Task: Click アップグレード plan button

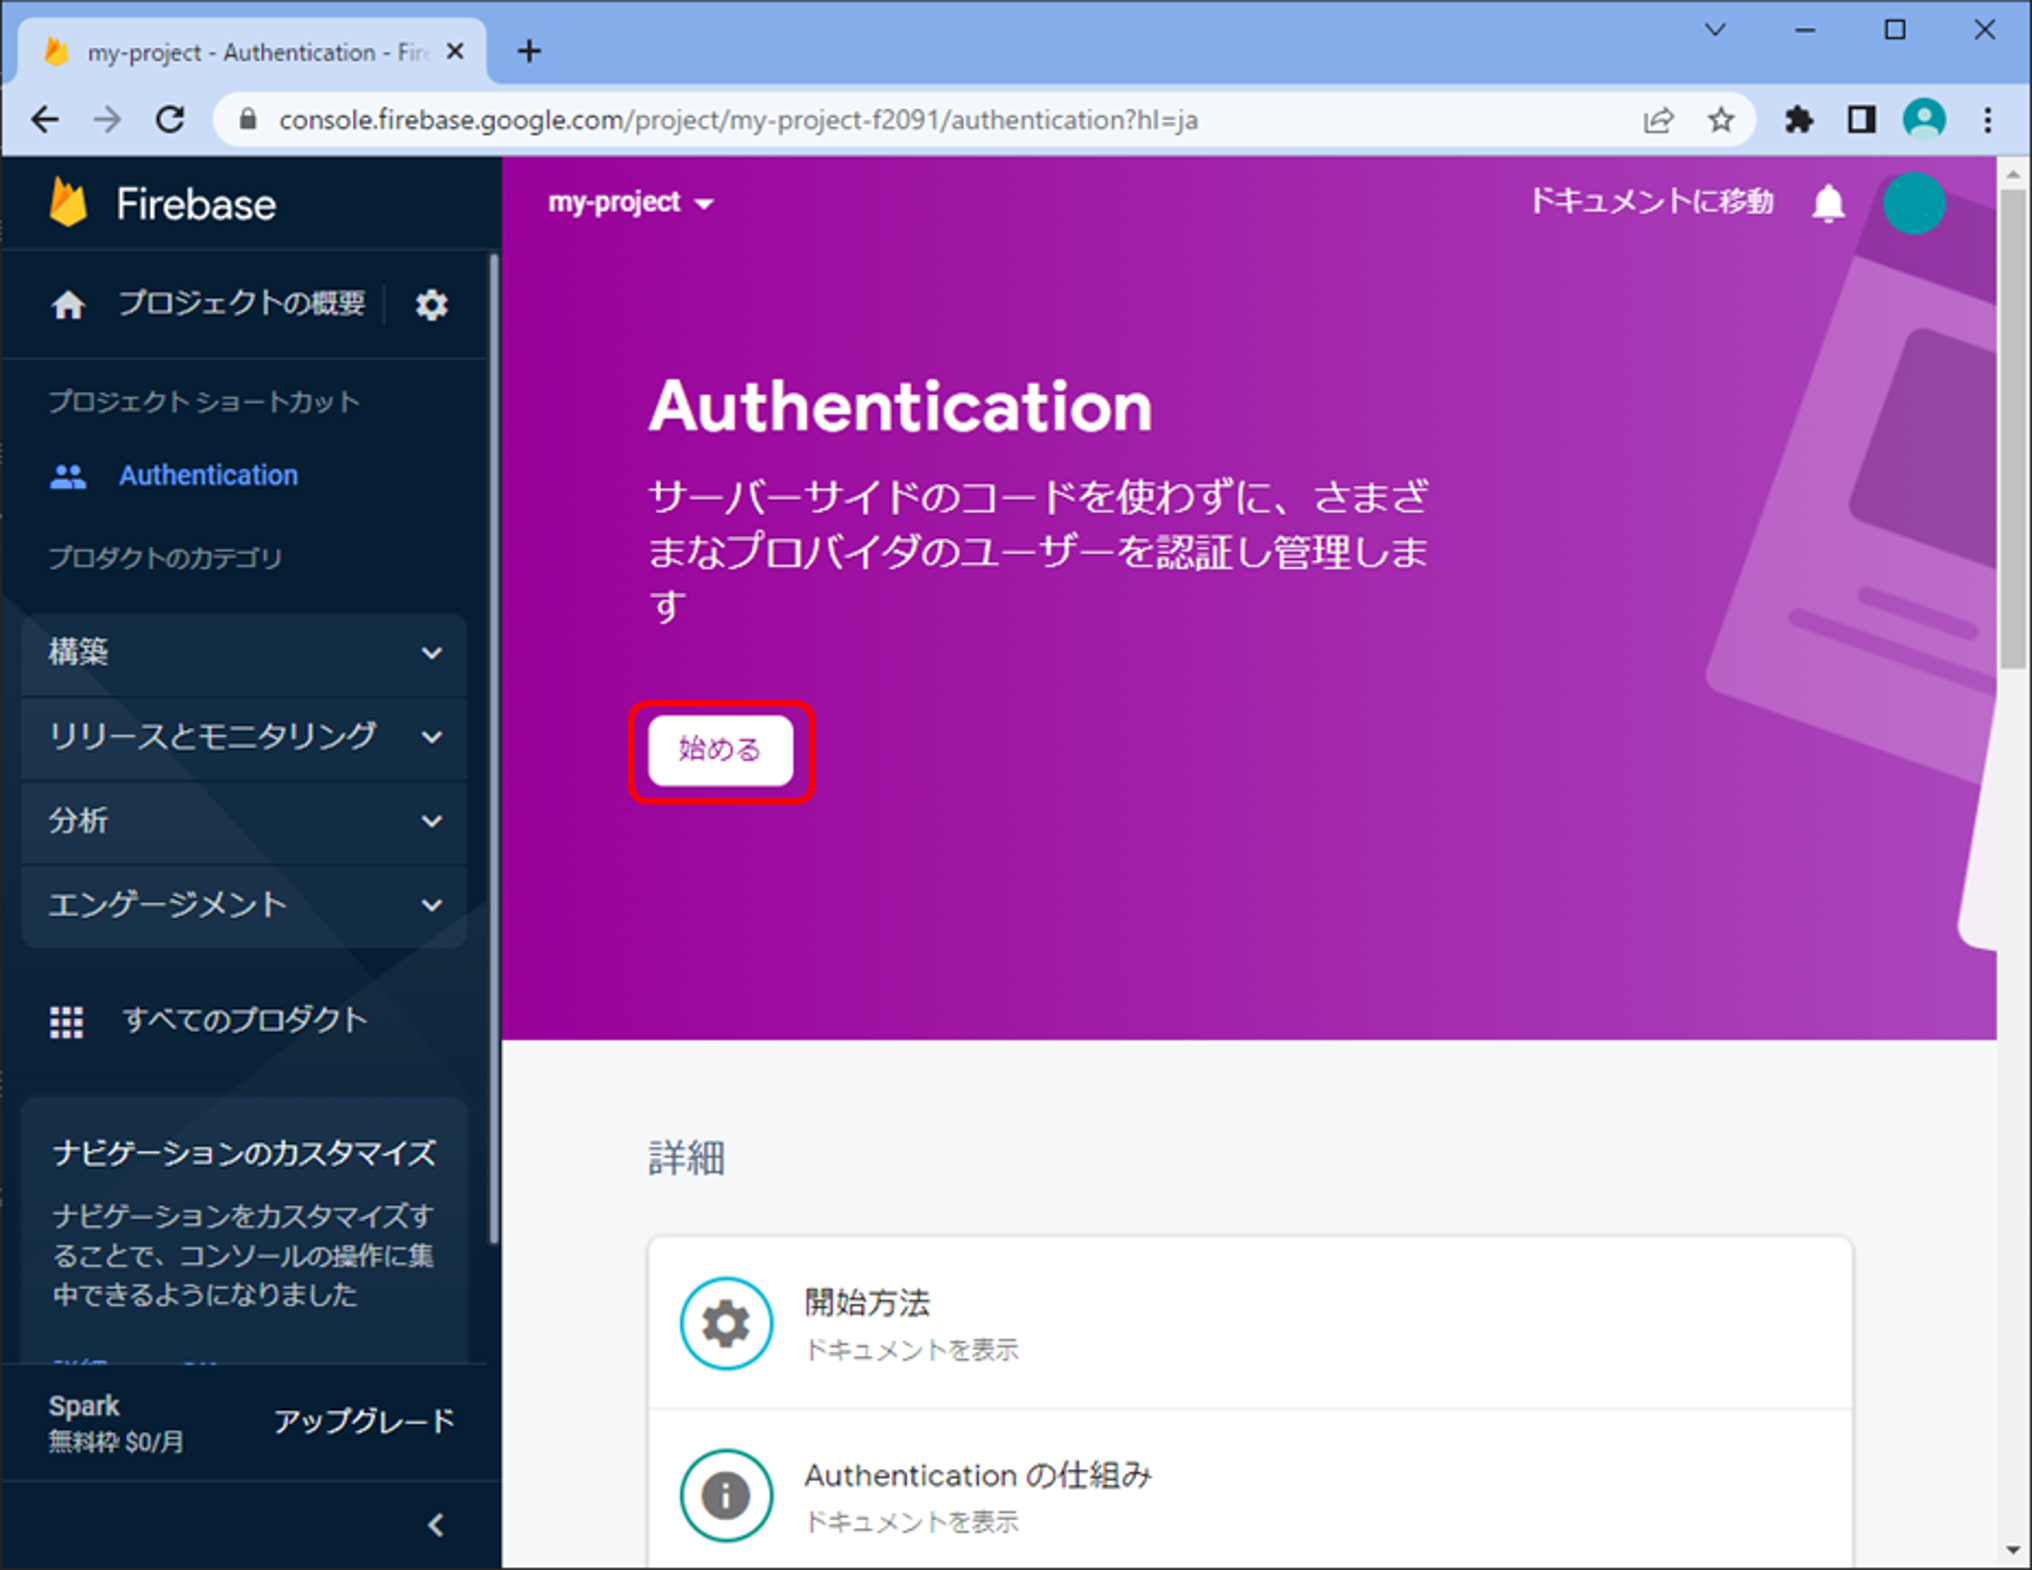Action: [364, 1421]
